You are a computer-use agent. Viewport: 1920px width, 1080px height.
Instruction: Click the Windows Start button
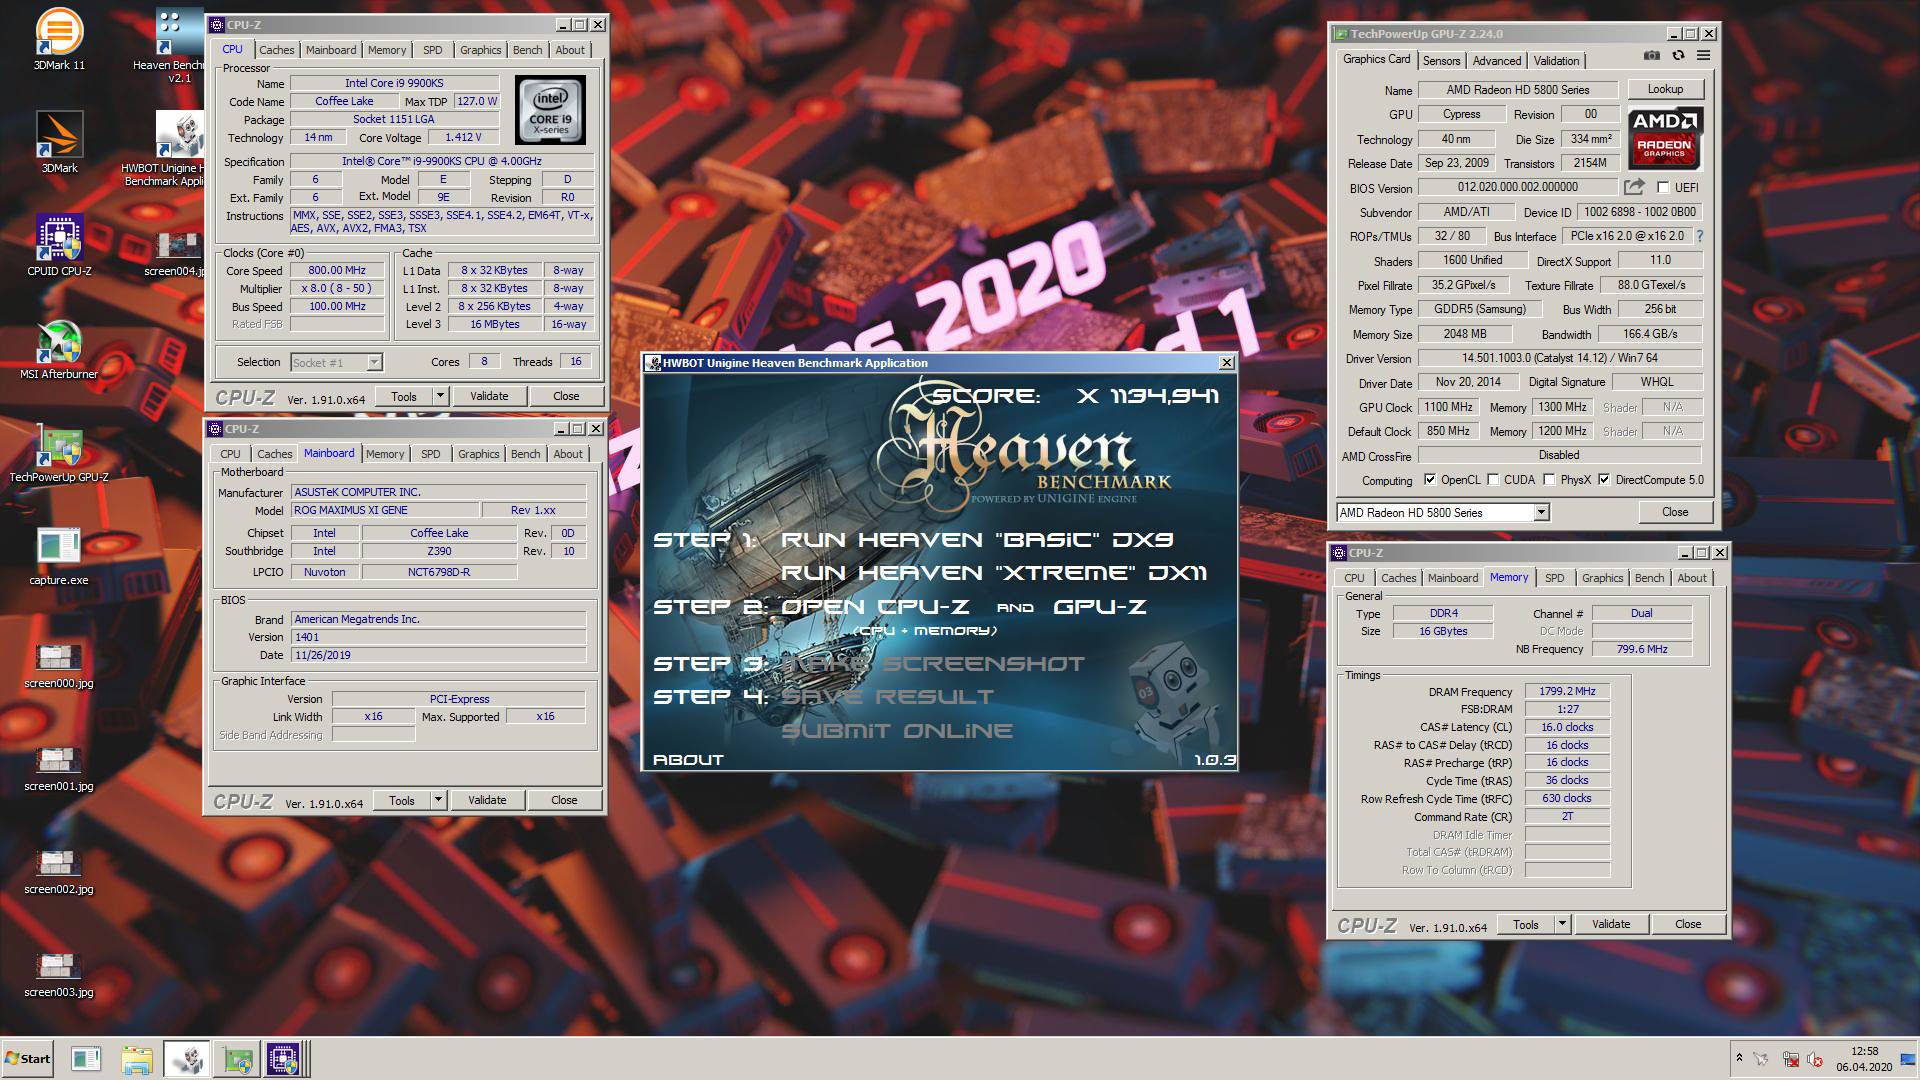point(28,1059)
